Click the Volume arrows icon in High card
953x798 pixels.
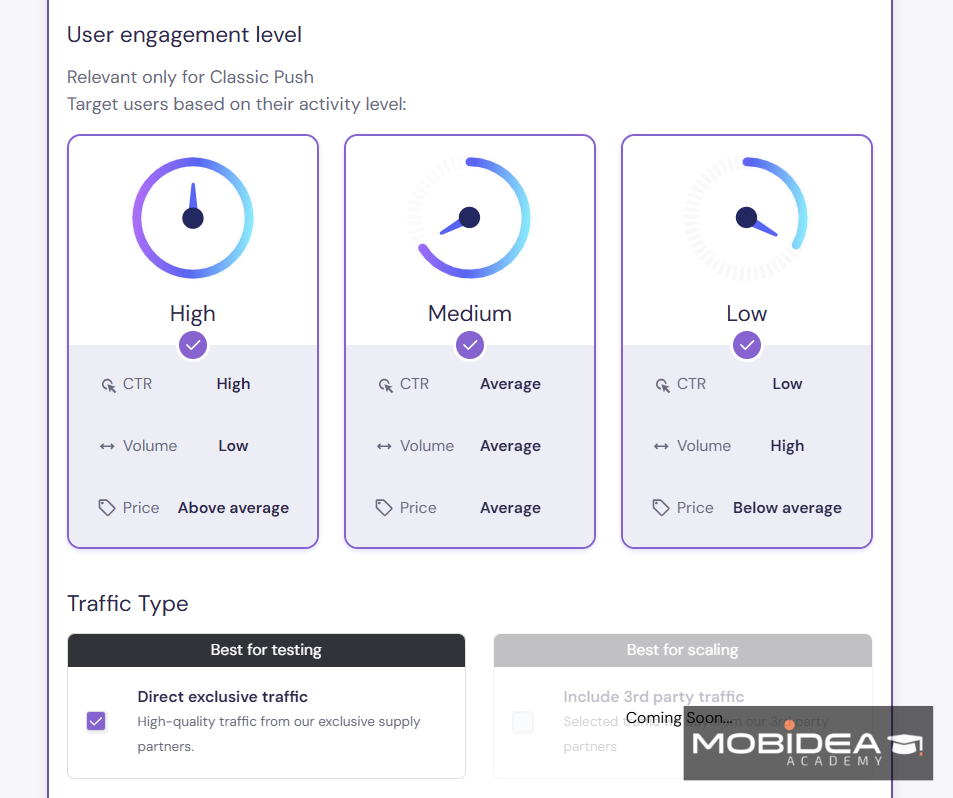[x=107, y=447]
